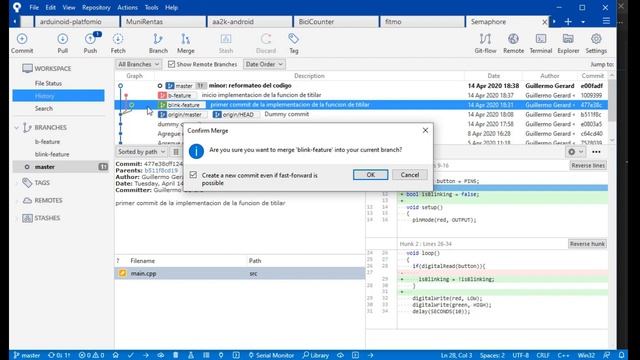This screenshot has width=640, height=360.
Task: Expand the STASHES section
Action: 17,218
